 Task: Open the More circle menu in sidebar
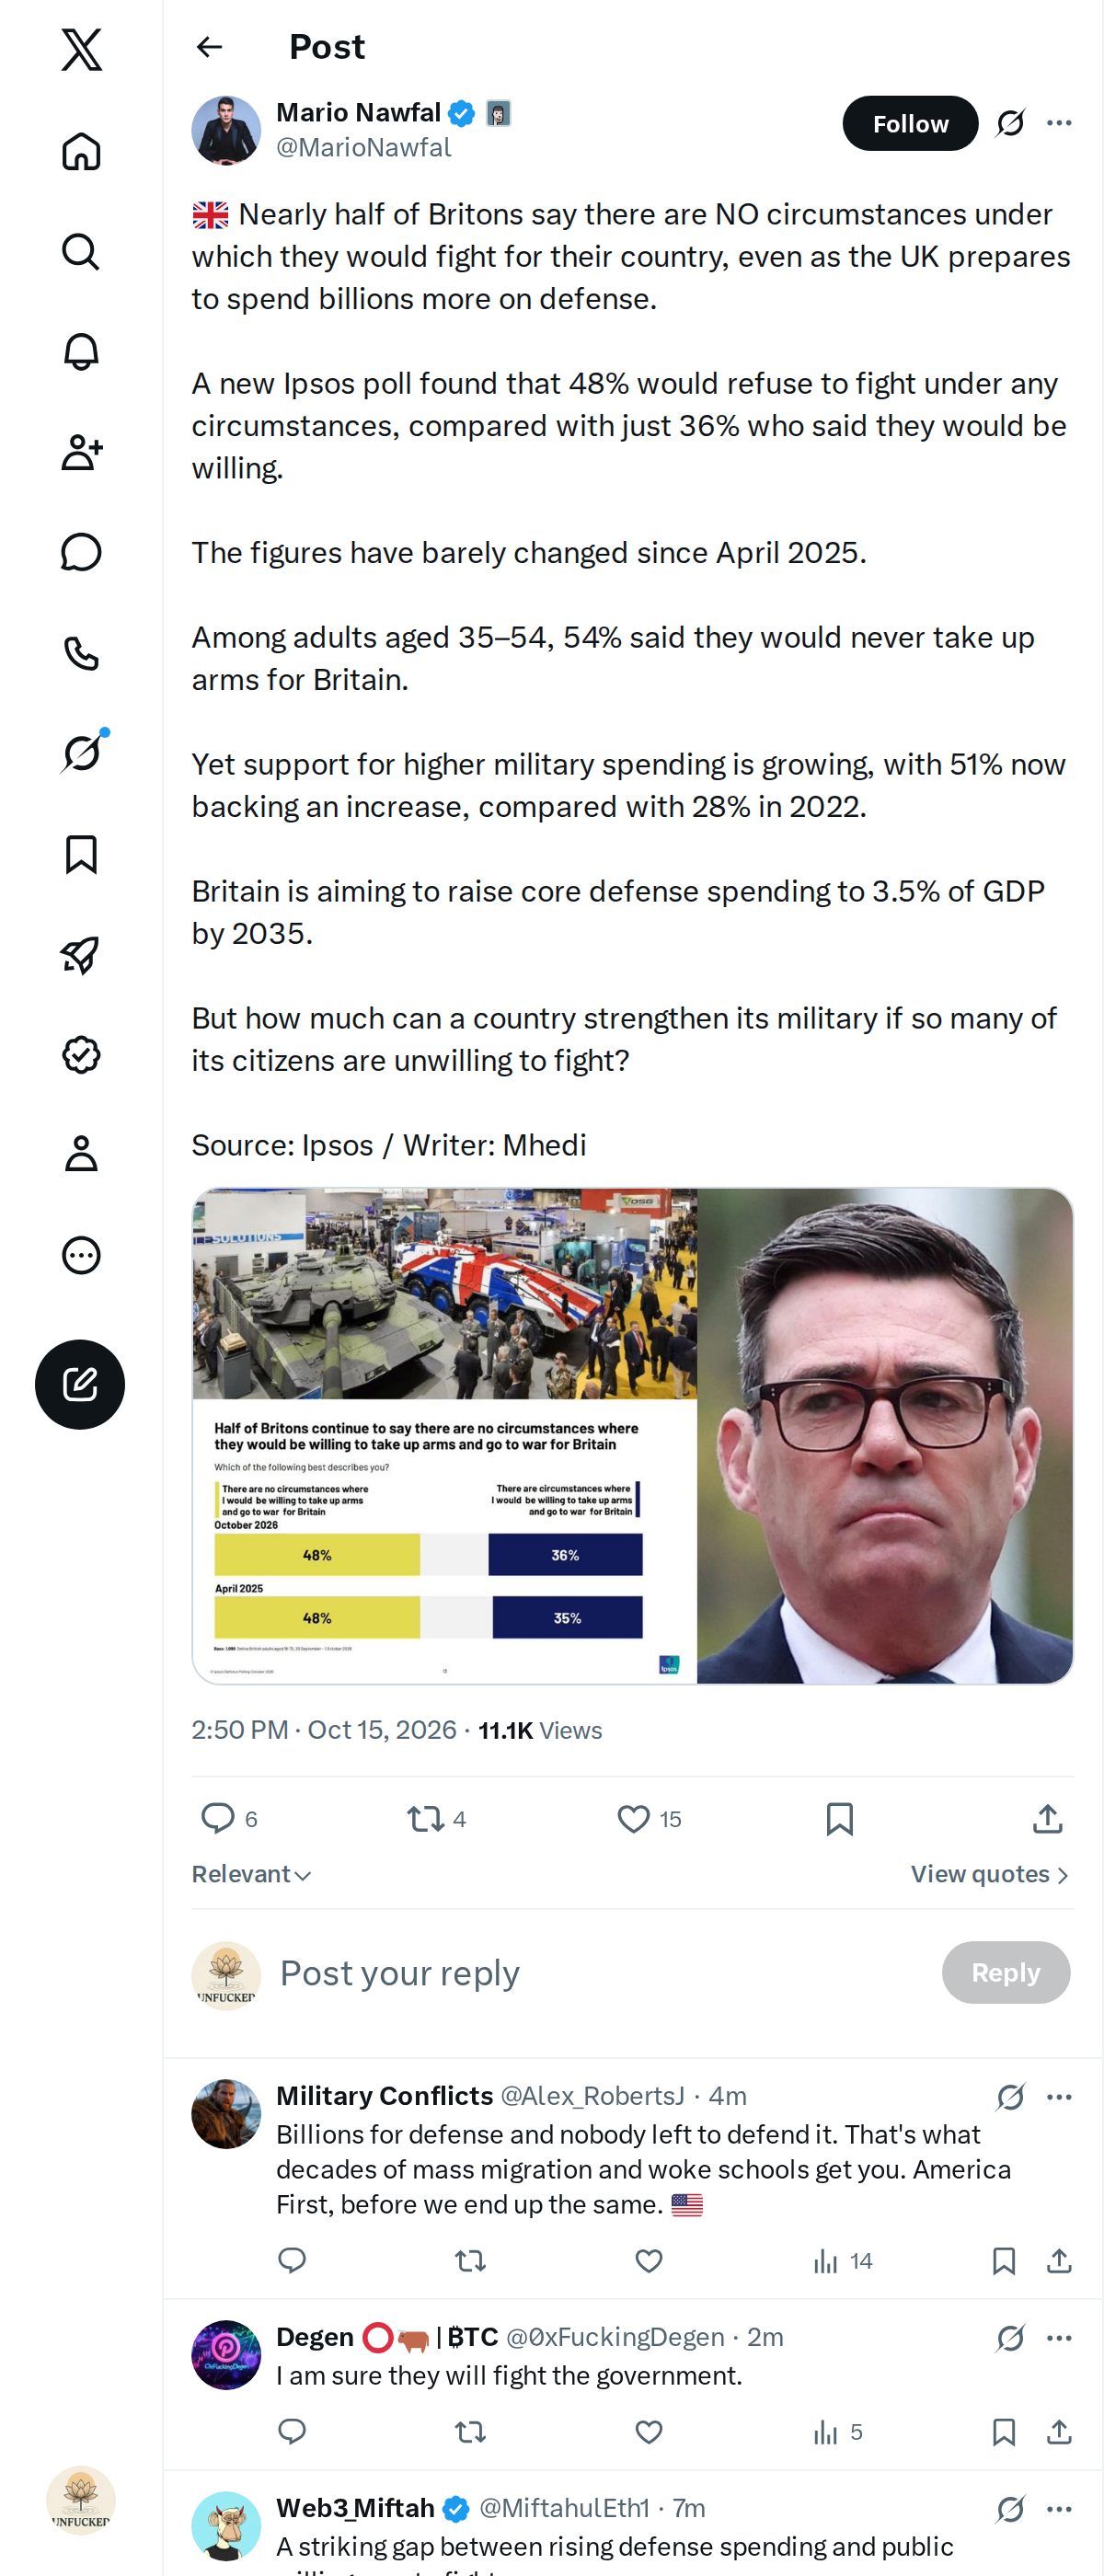81,1255
